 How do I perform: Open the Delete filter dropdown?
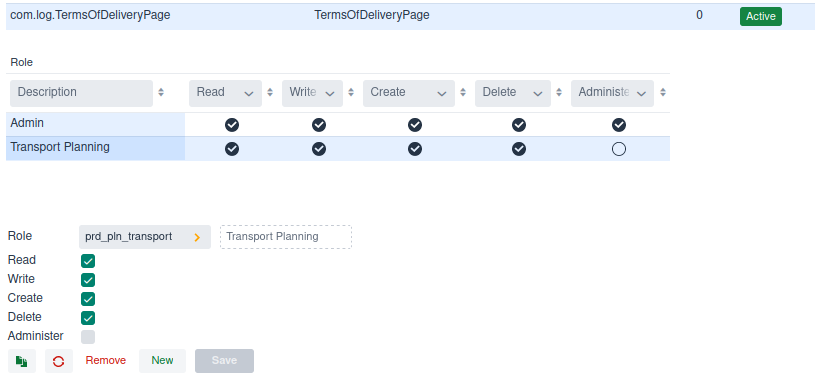click(513, 93)
